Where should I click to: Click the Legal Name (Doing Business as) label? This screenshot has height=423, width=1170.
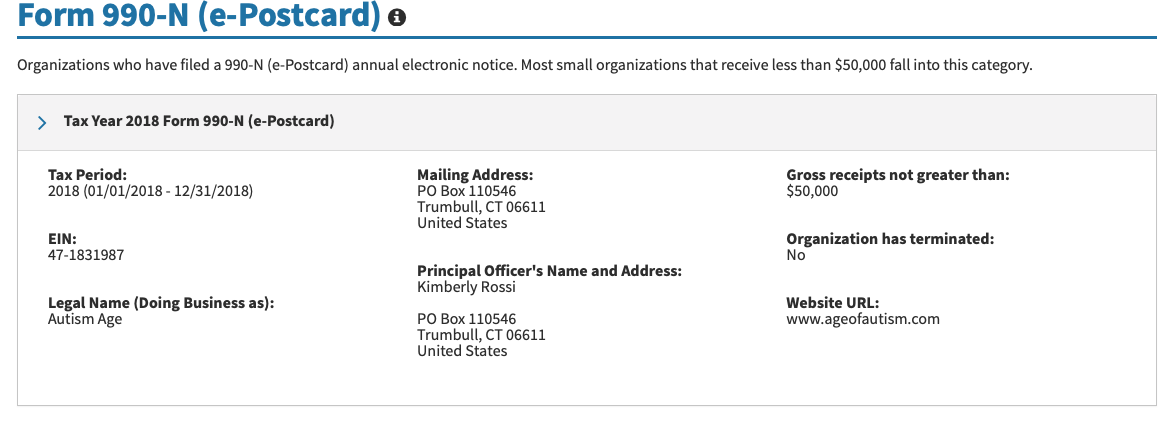(x=161, y=303)
